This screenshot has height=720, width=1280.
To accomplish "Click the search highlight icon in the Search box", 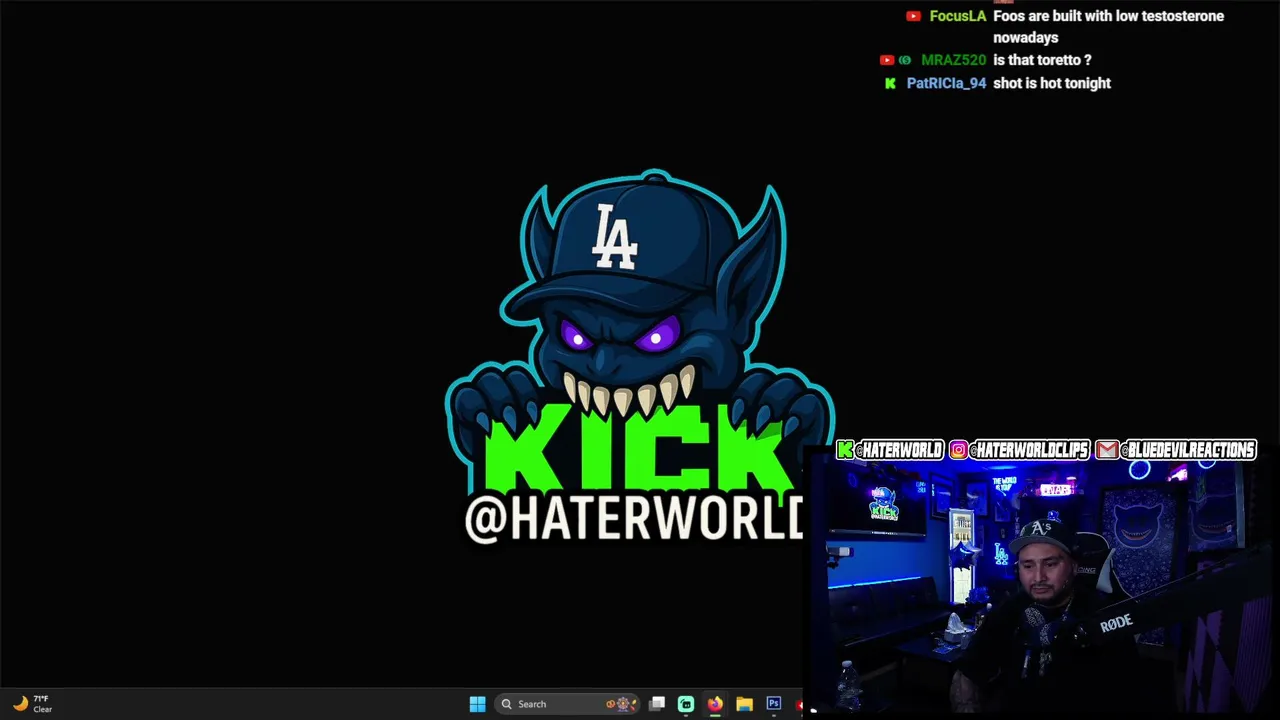I will click(621, 704).
